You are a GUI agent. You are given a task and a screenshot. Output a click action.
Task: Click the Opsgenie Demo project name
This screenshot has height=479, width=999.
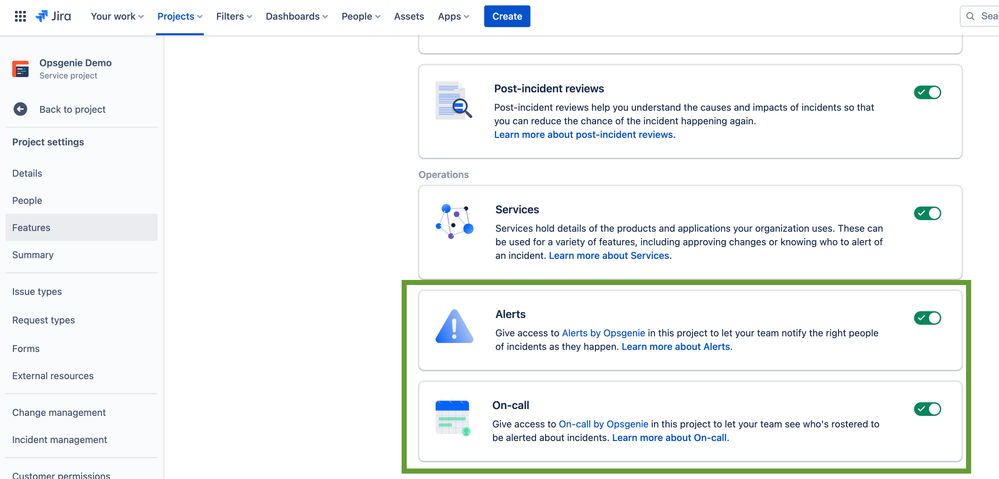75,63
